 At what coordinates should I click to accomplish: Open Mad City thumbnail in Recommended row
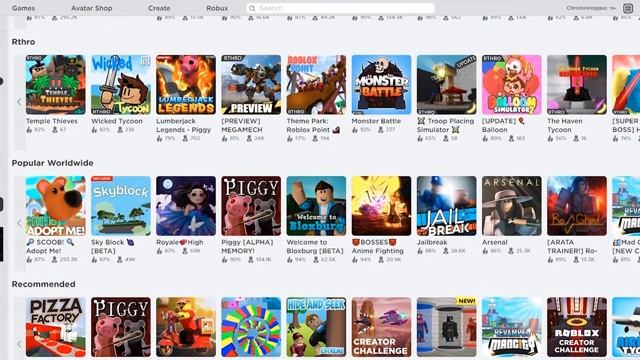pos(511,327)
